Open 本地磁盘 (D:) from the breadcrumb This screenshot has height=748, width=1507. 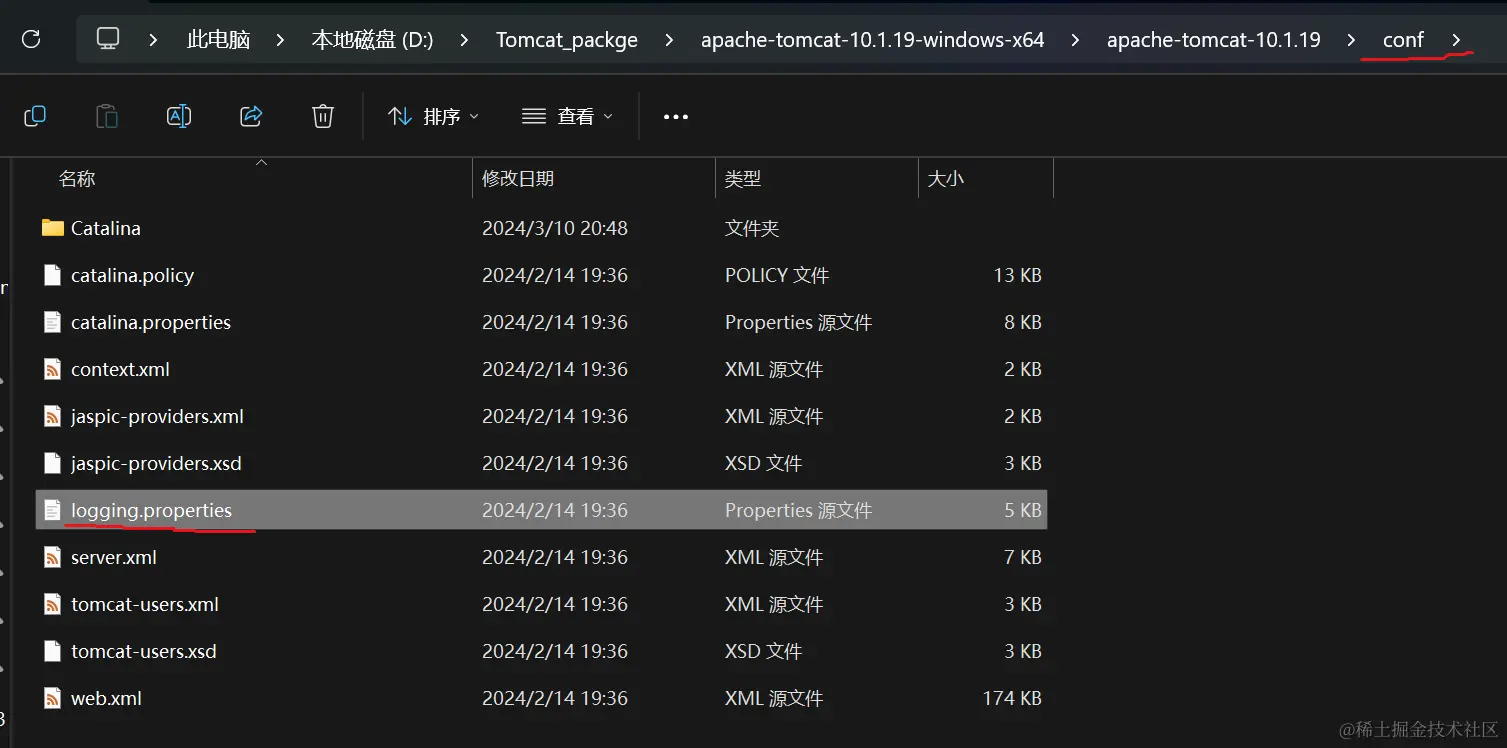pos(372,39)
